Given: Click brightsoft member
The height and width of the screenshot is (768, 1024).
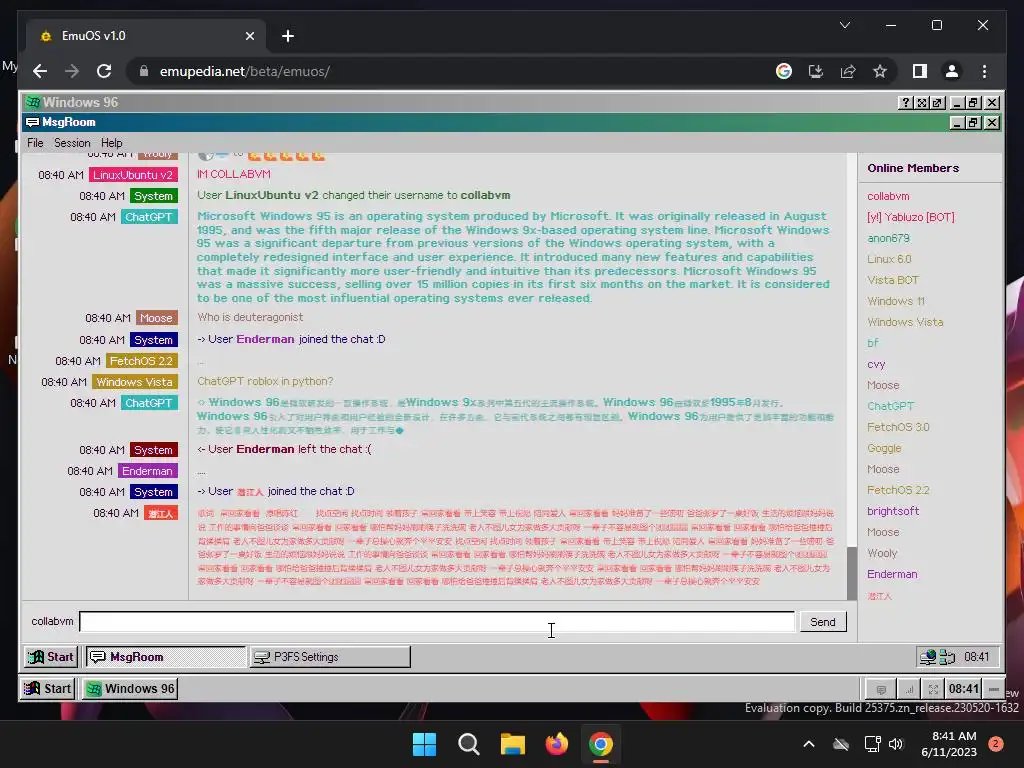Looking at the screenshot, I should click(x=893, y=511).
